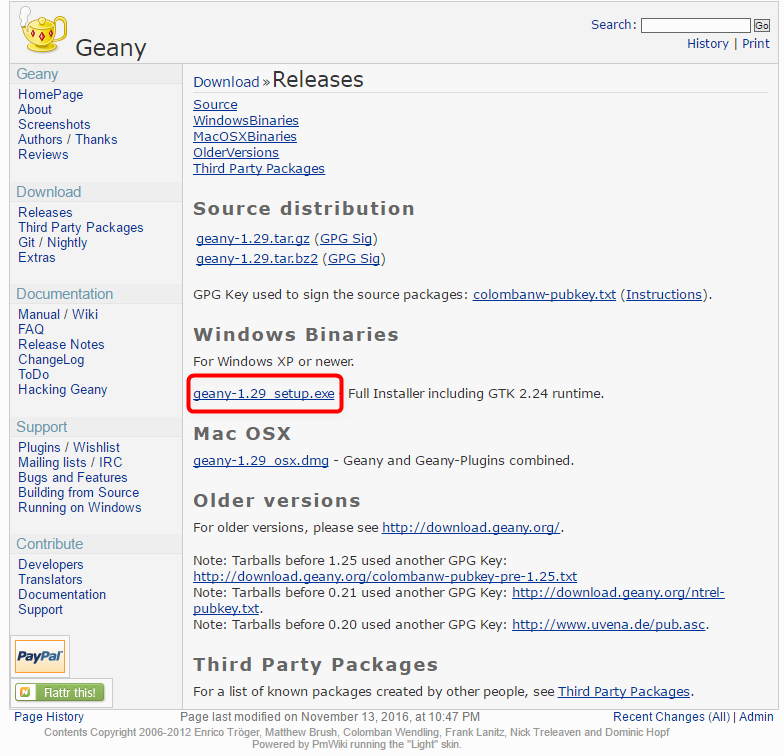Open GPG Sig for tar.bz2 file
Screen dimensions: 784x756
pyautogui.click(x=355, y=259)
